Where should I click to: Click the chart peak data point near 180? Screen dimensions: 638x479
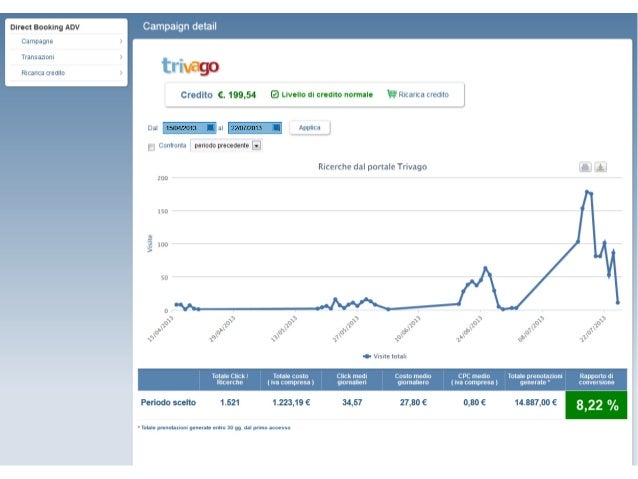click(x=587, y=191)
